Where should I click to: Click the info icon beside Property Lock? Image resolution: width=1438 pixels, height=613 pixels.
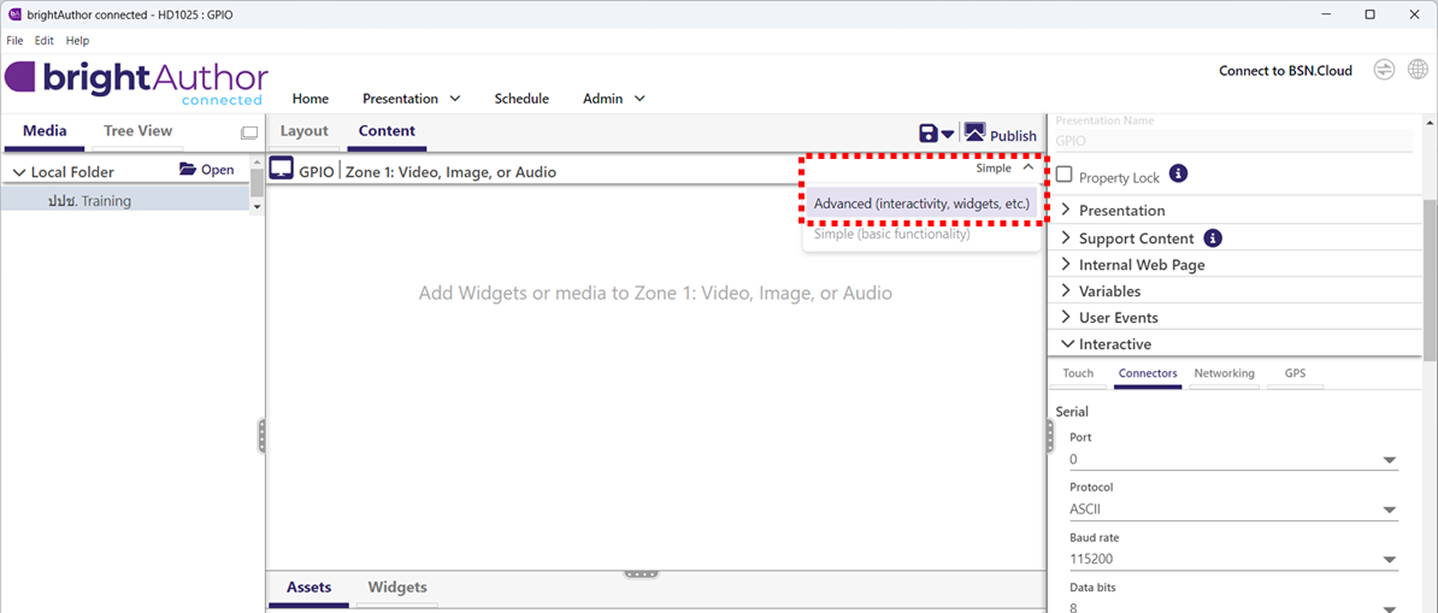(1178, 175)
